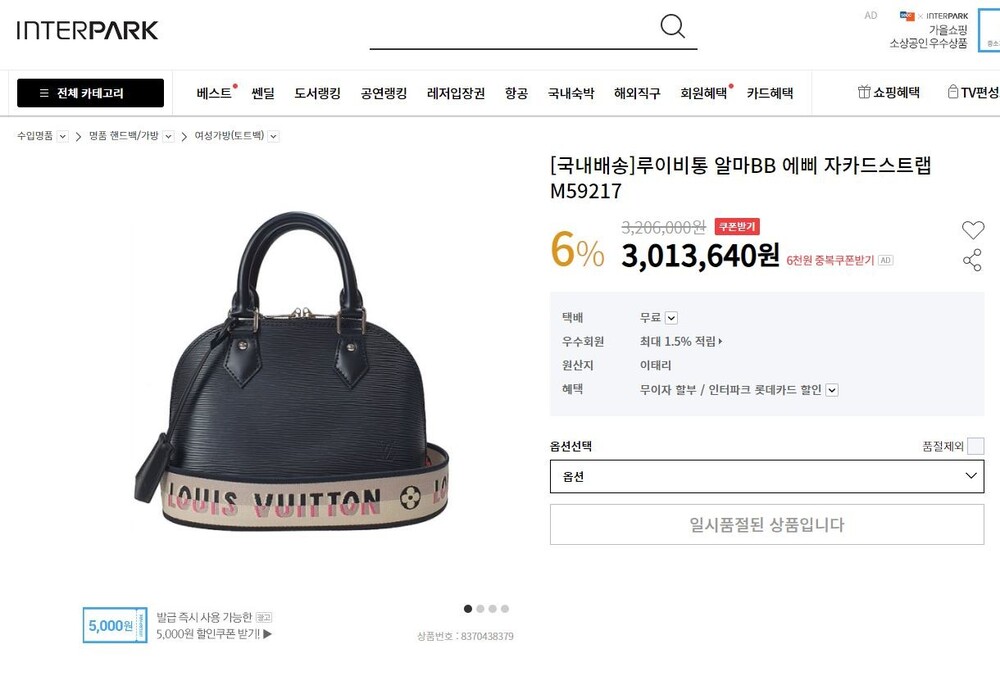
Task: Click the red 쿠폰받기 button
Action: pyautogui.click(x=737, y=226)
